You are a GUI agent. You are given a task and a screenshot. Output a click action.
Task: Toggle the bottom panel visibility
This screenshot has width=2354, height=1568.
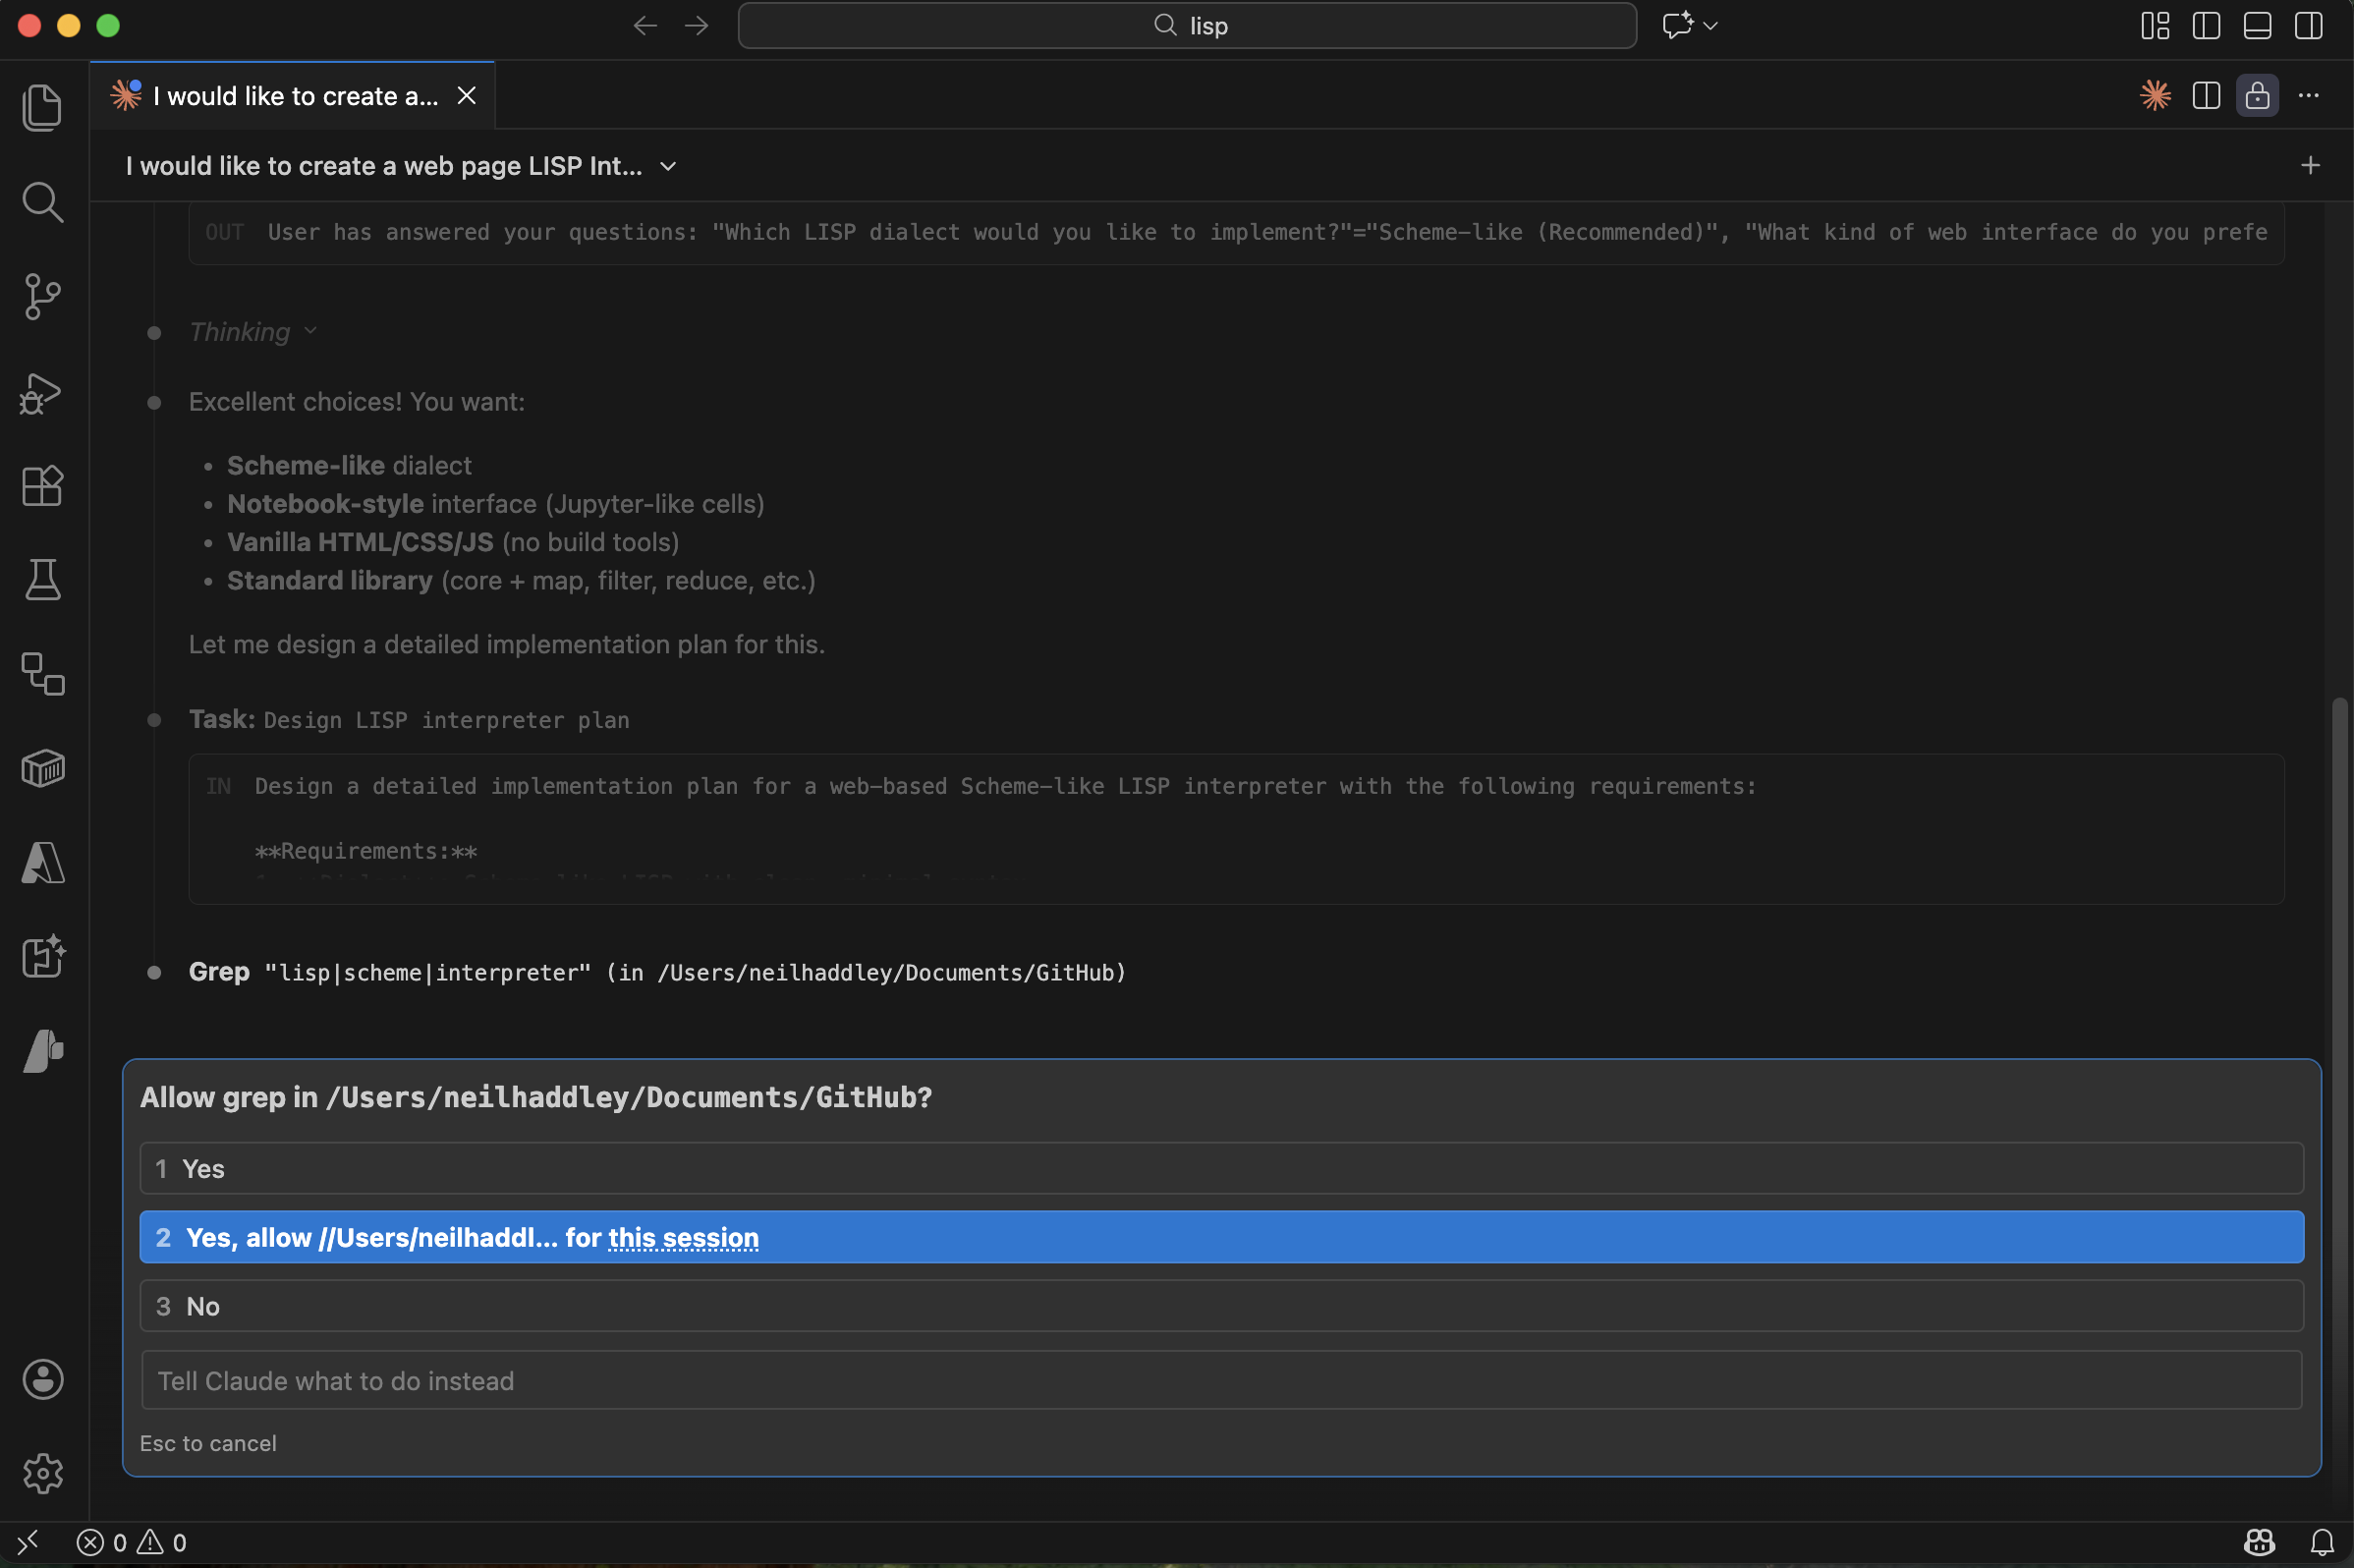point(2257,26)
